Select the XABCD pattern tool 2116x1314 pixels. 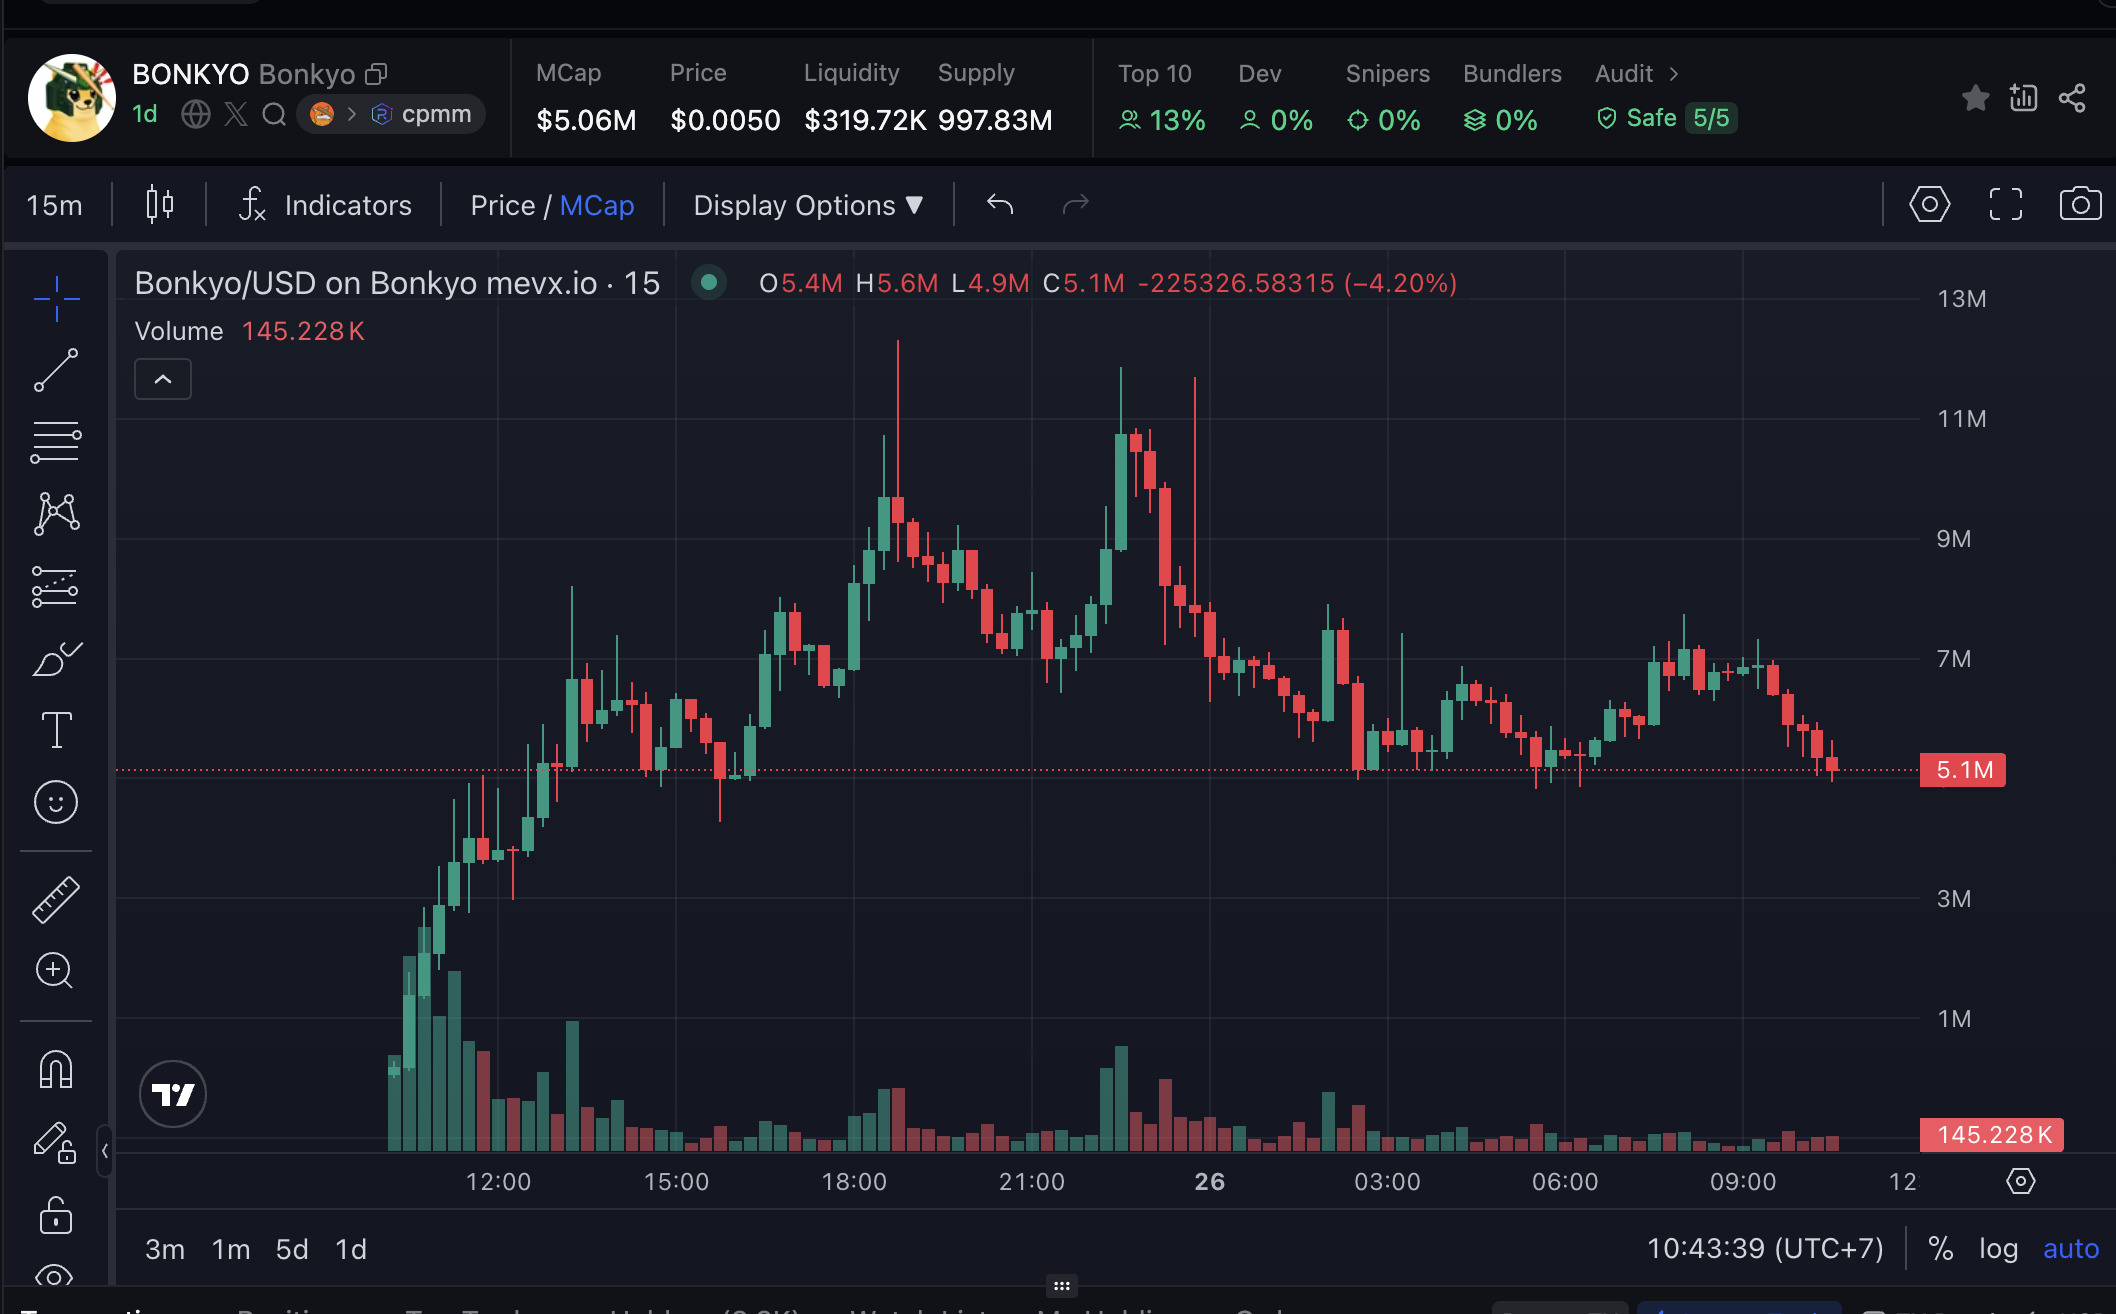tap(56, 514)
